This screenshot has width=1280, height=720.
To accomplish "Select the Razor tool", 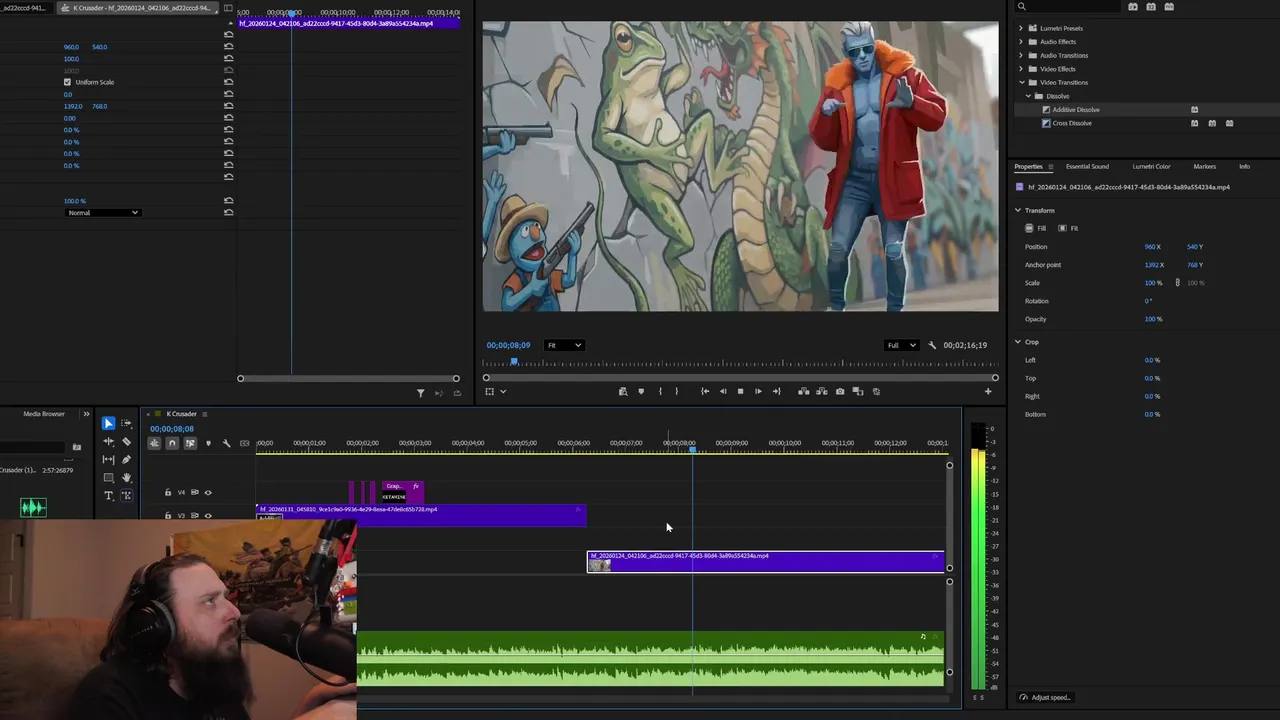I will (x=126, y=441).
